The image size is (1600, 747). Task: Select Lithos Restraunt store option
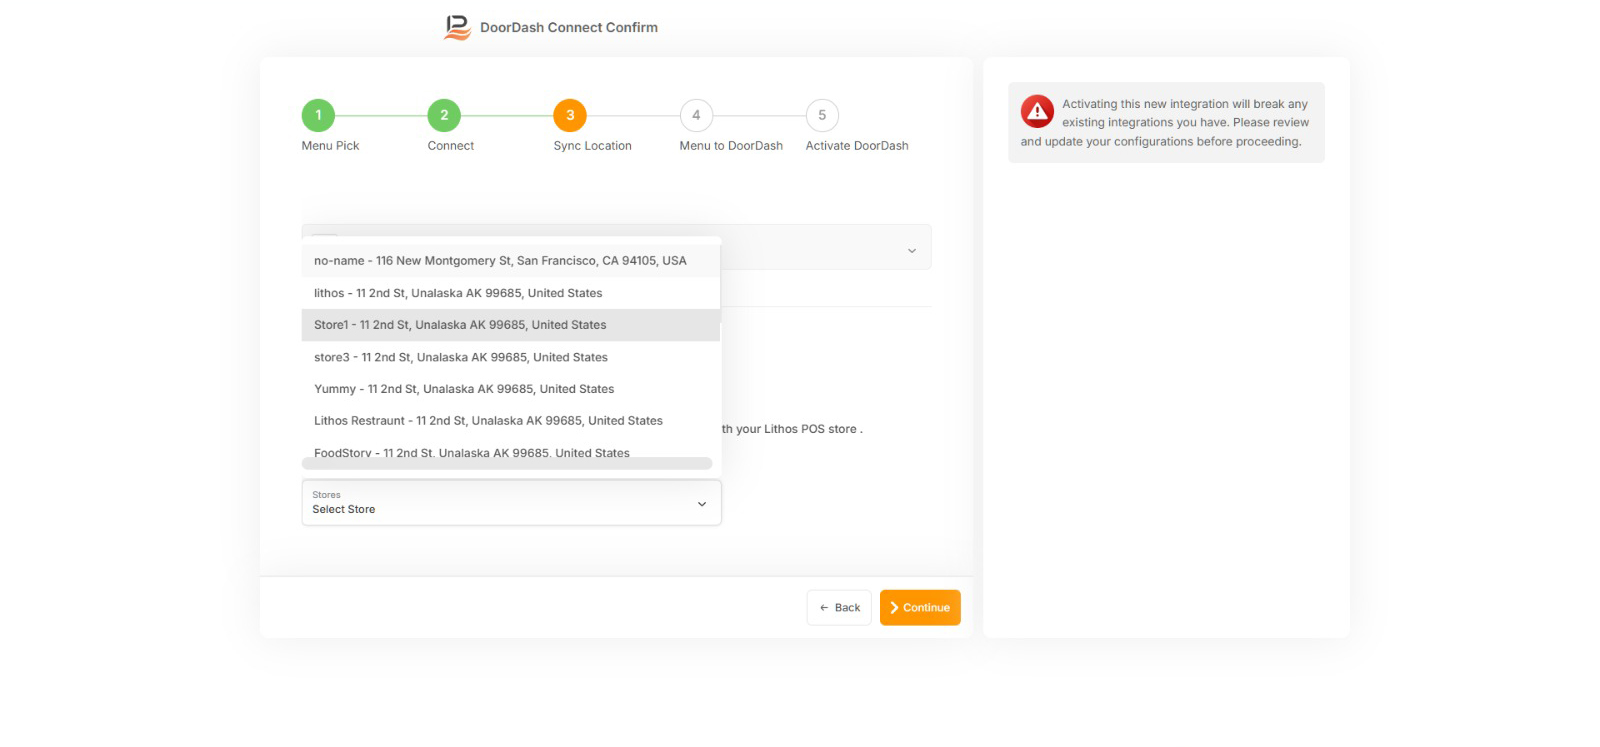[488, 421]
